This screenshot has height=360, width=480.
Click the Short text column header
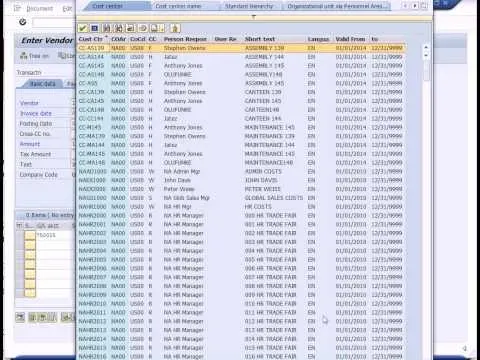pyautogui.click(x=260, y=39)
